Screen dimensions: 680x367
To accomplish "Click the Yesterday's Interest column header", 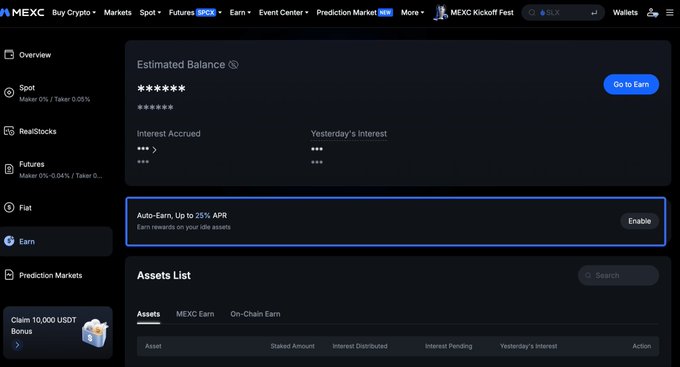I will click(x=528, y=346).
